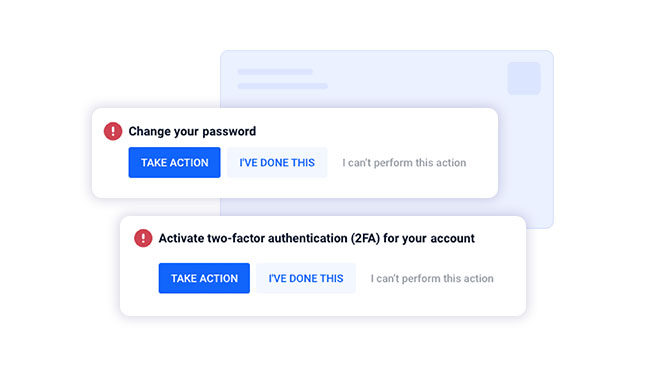Mark 2FA activation as I'VE DONE THIS
The width and height of the screenshot is (645, 366).
click(x=306, y=278)
